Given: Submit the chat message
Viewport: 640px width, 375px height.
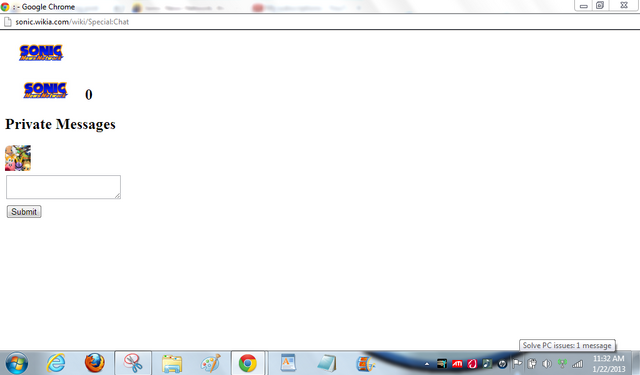Looking at the screenshot, I should tap(24, 212).
